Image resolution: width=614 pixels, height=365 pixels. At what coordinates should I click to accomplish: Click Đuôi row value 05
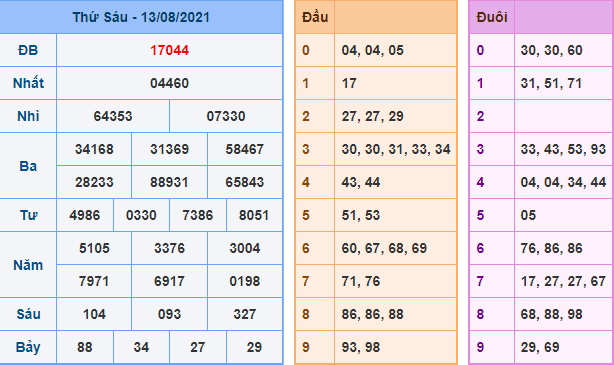[528, 215]
